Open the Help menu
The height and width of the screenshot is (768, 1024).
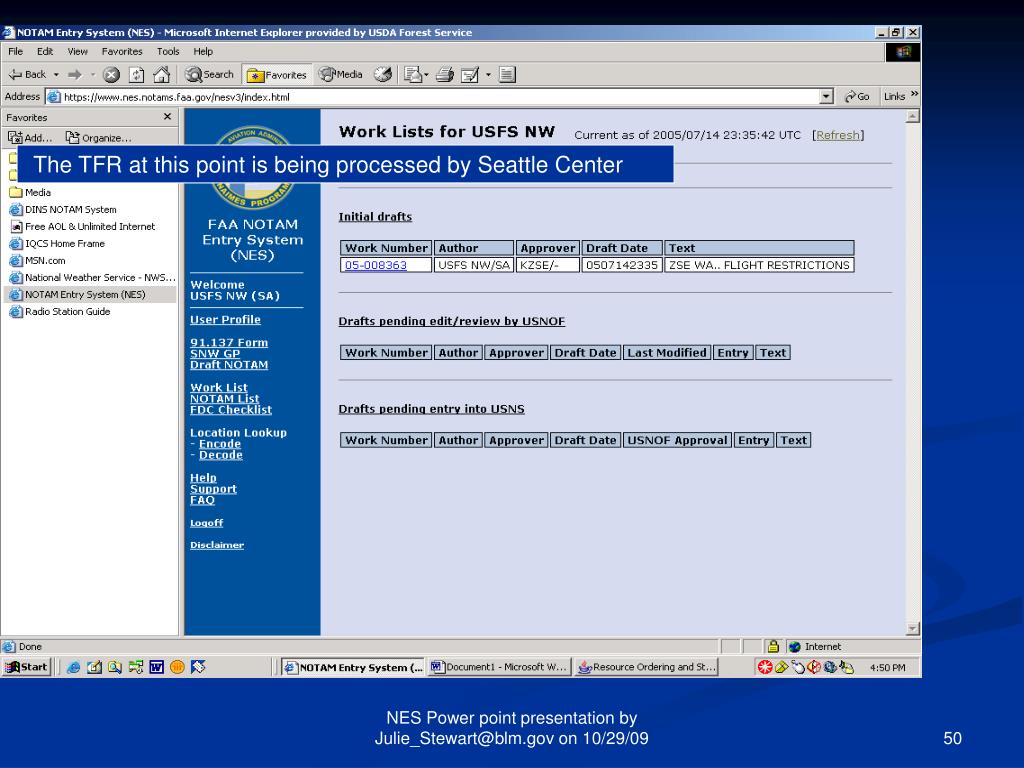[203, 52]
